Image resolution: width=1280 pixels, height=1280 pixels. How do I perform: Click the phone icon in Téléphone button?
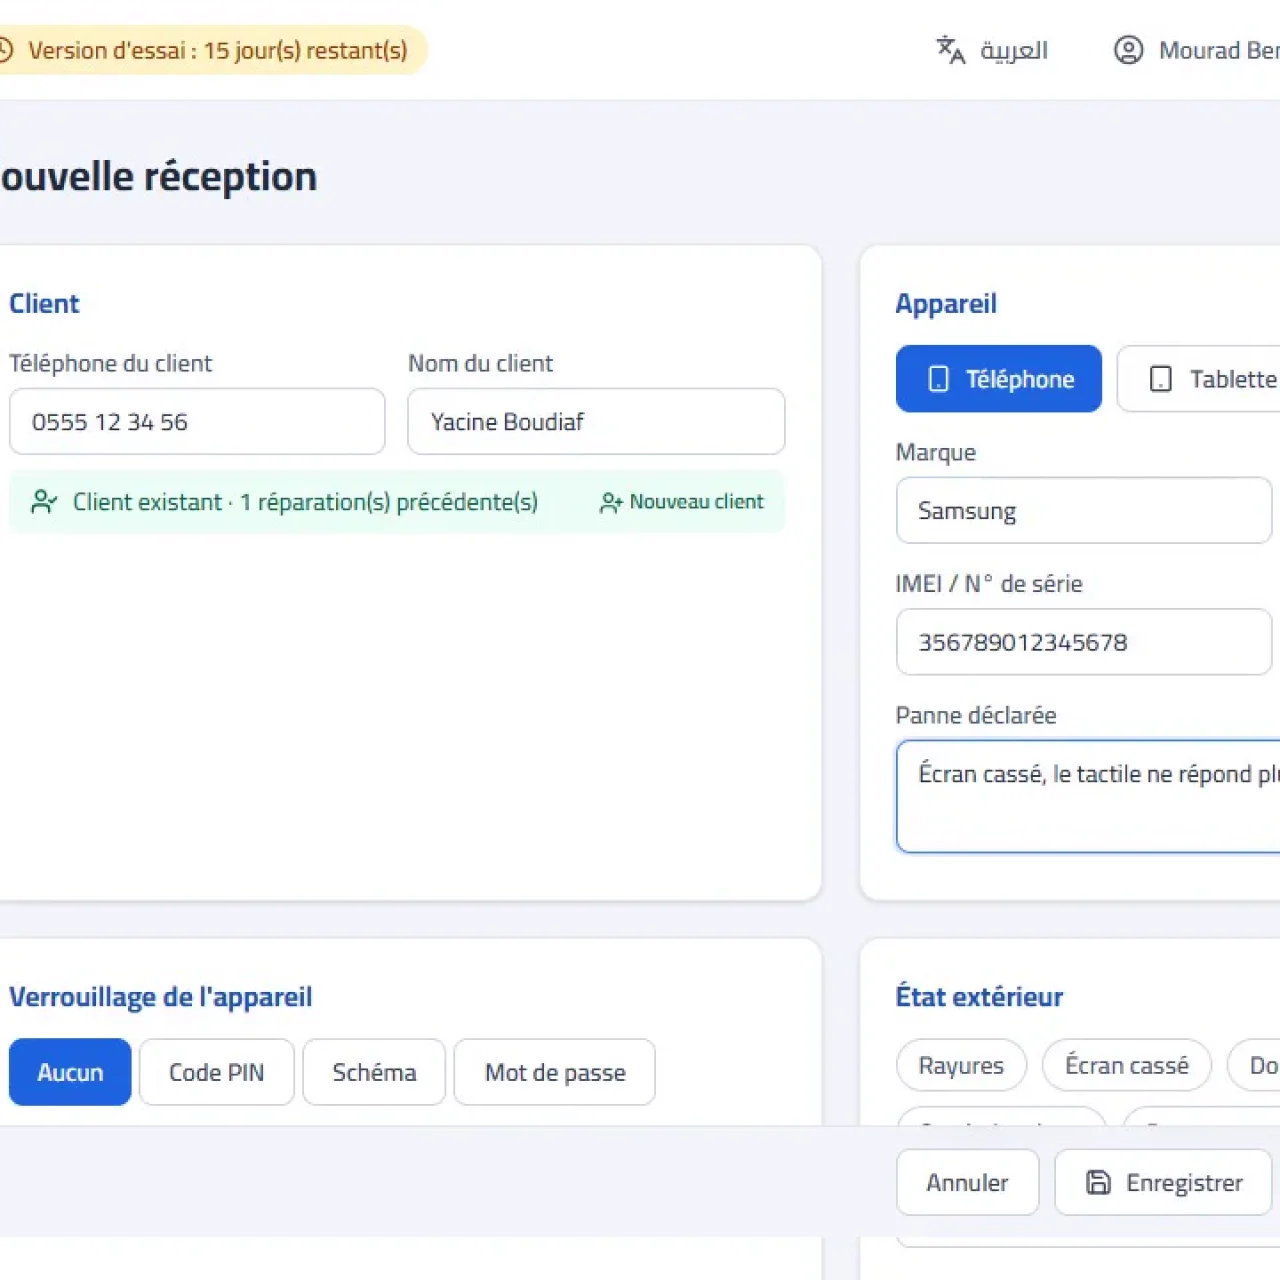click(x=938, y=379)
